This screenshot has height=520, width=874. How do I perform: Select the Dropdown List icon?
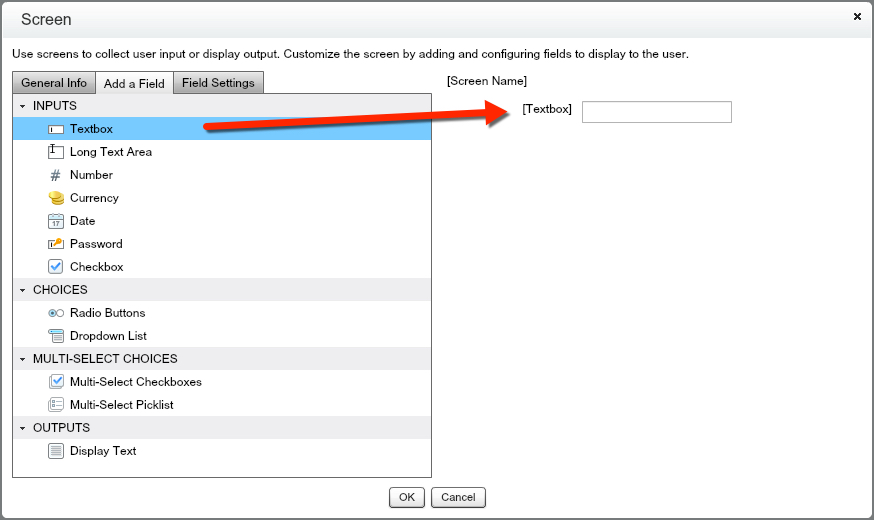coord(56,336)
